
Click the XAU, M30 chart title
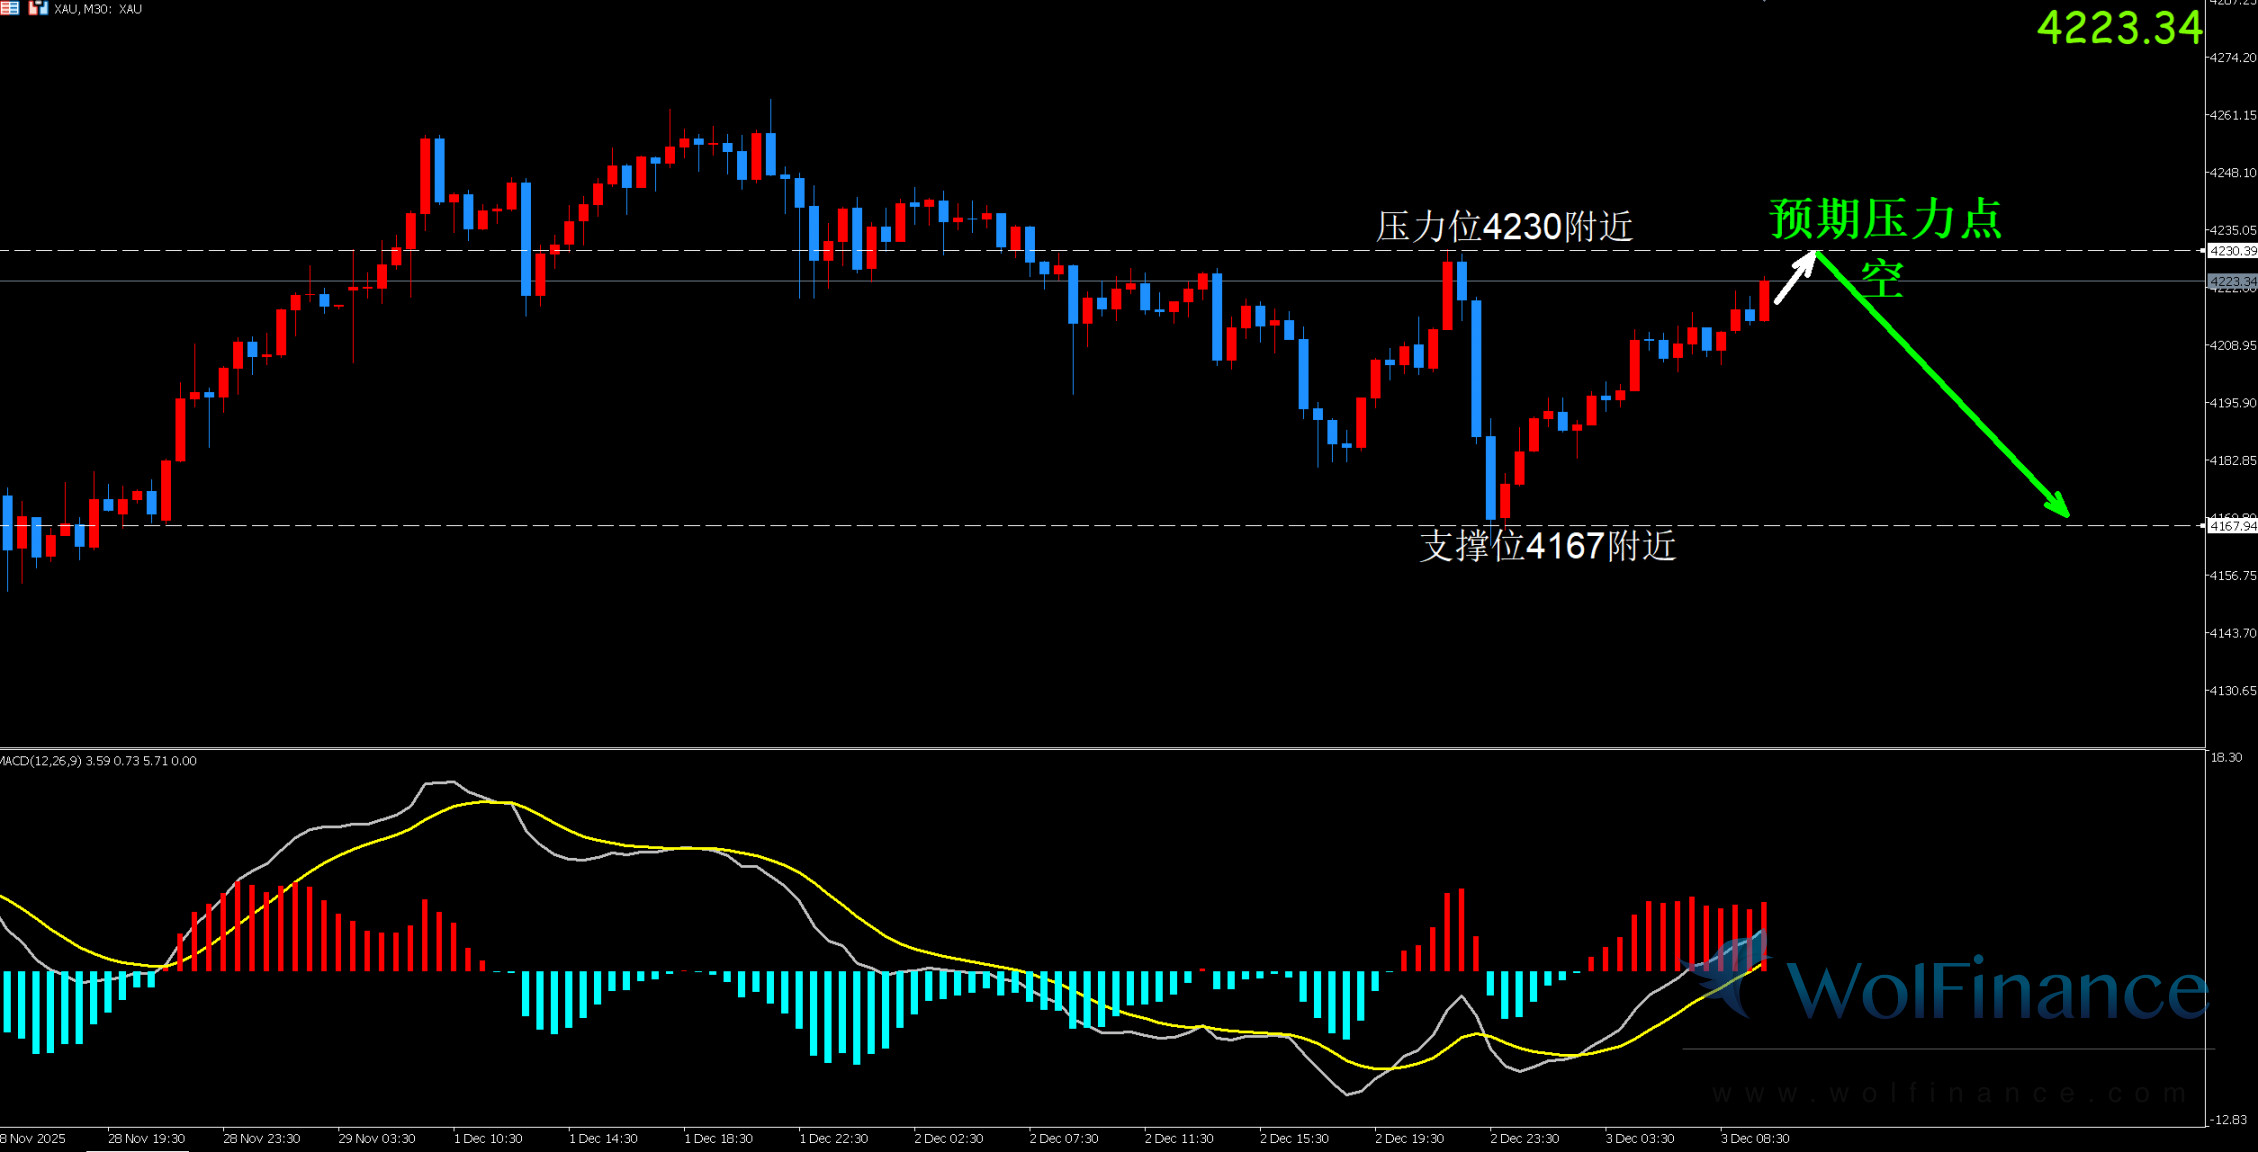pyautogui.click(x=98, y=9)
